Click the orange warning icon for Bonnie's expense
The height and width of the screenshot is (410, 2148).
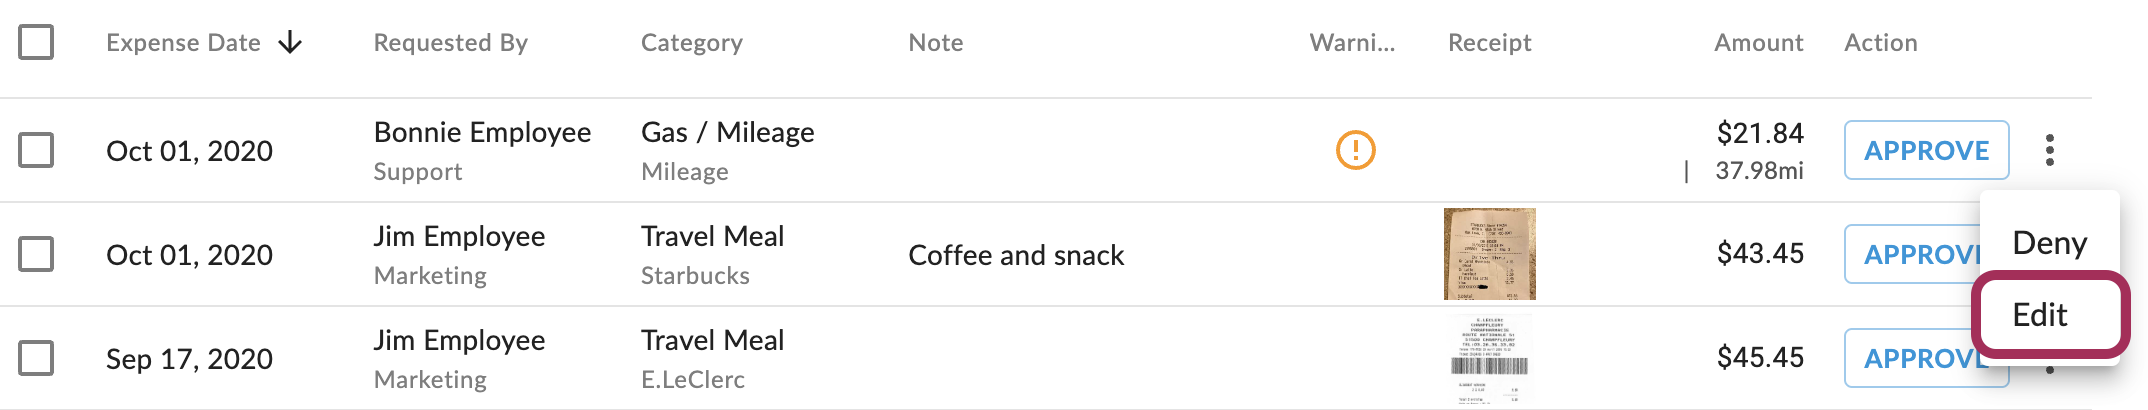coord(1355,150)
